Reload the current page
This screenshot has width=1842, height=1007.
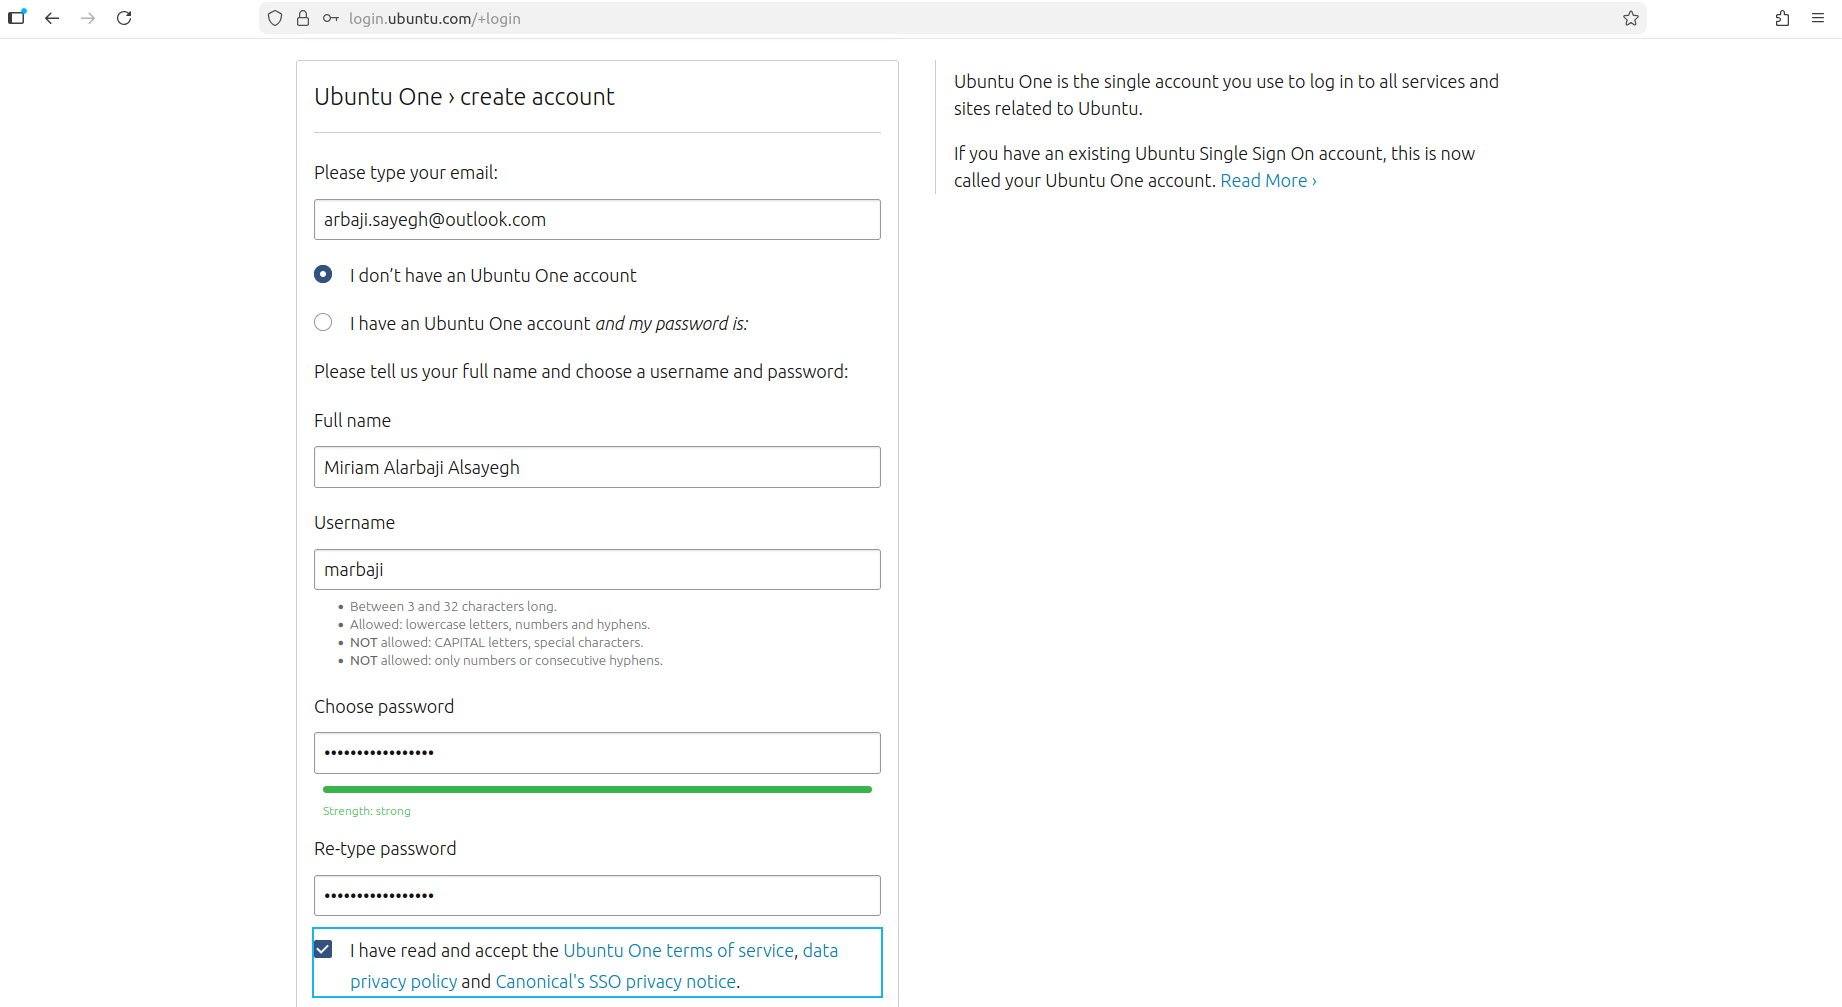[x=124, y=18]
